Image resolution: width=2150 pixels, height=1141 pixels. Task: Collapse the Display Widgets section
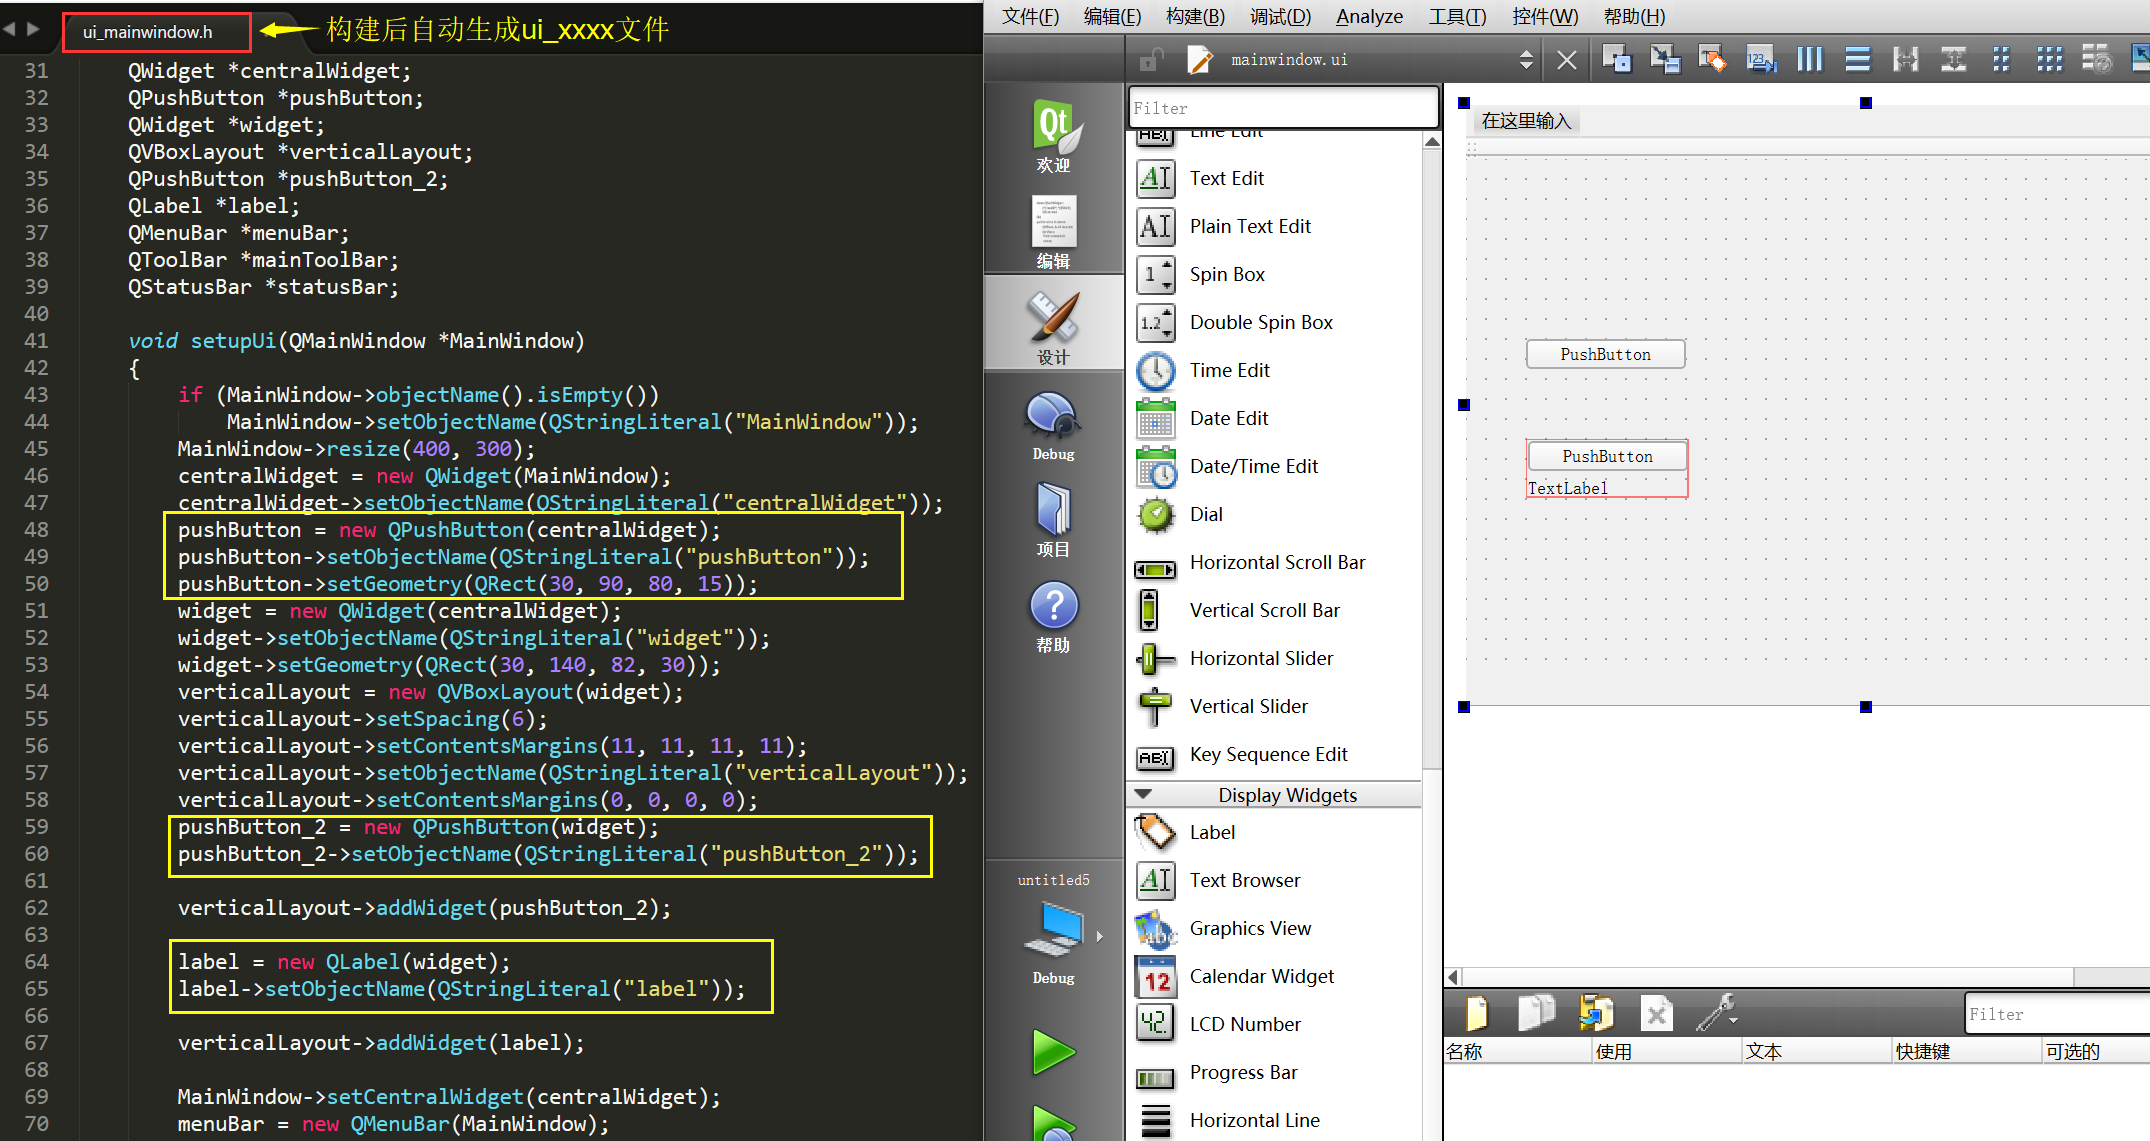tap(1145, 794)
